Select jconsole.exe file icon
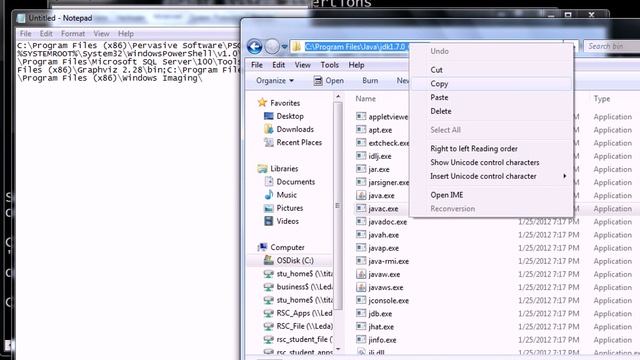640x360 pixels. (x=361, y=300)
